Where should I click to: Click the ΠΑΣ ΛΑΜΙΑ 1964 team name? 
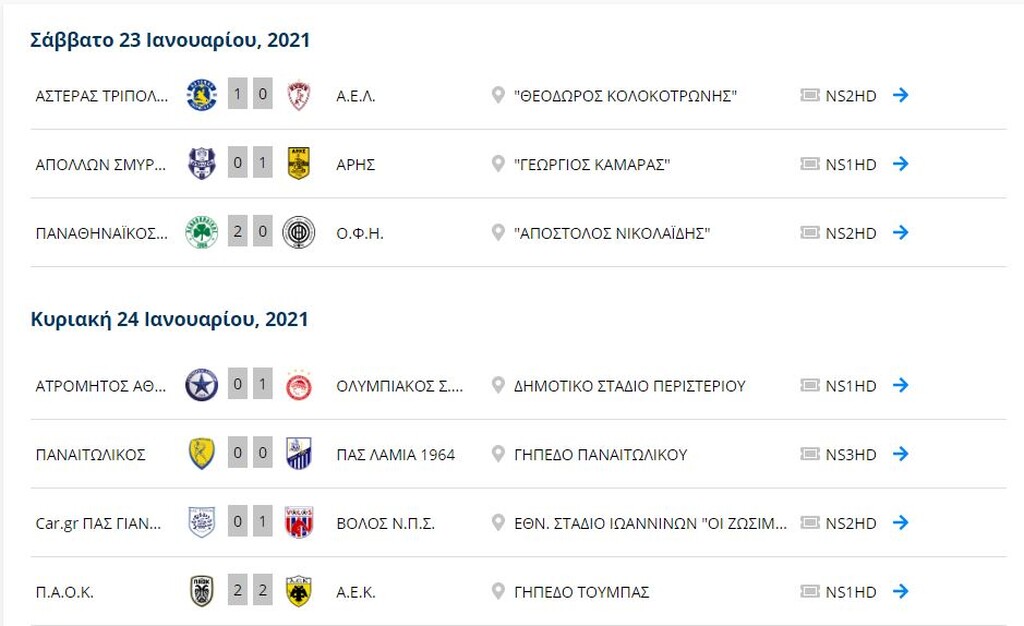point(396,455)
